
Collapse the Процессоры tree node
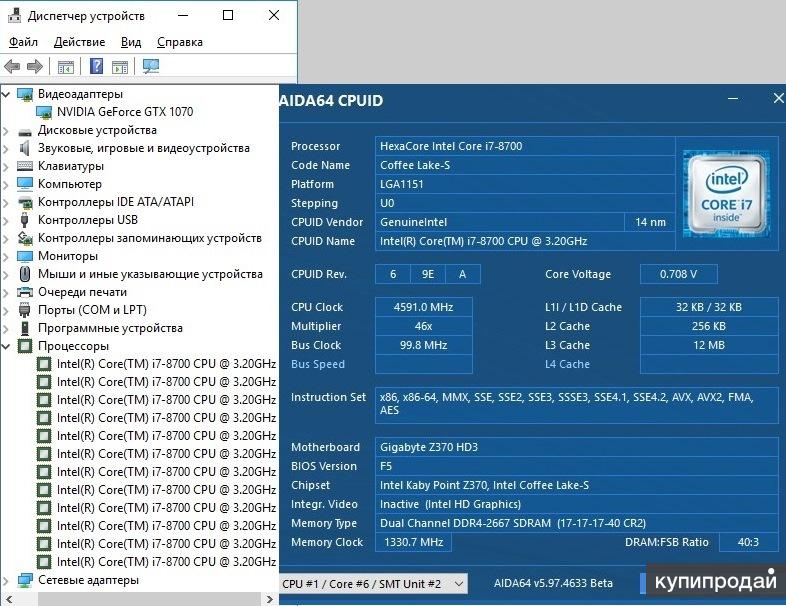pyautogui.click(x=7, y=346)
